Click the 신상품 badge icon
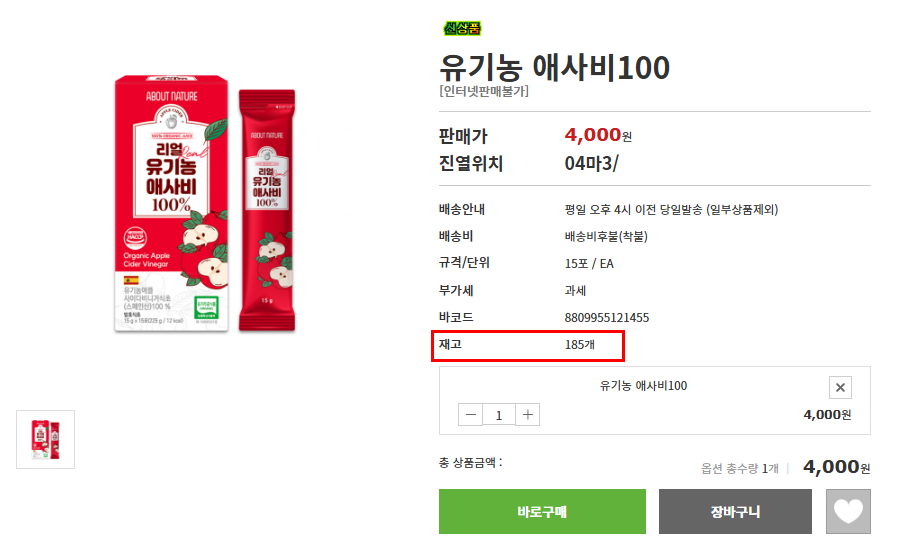This screenshot has width=909, height=548. (x=462, y=28)
